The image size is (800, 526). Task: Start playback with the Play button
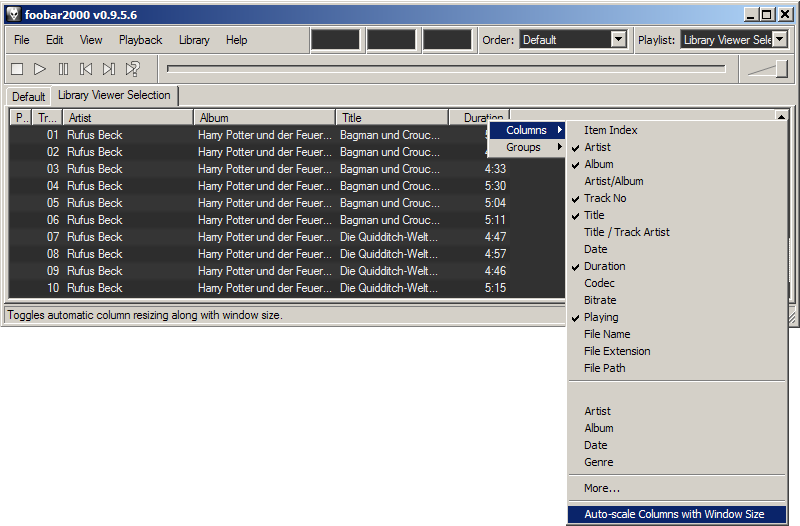pos(40,69)
